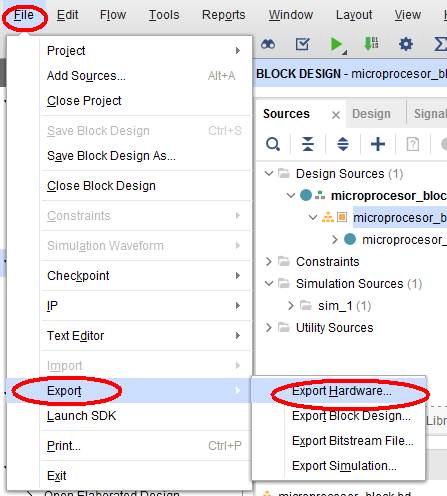Choose Export Hardware from the submenu

pyautogui.click(x=342, y=391)
